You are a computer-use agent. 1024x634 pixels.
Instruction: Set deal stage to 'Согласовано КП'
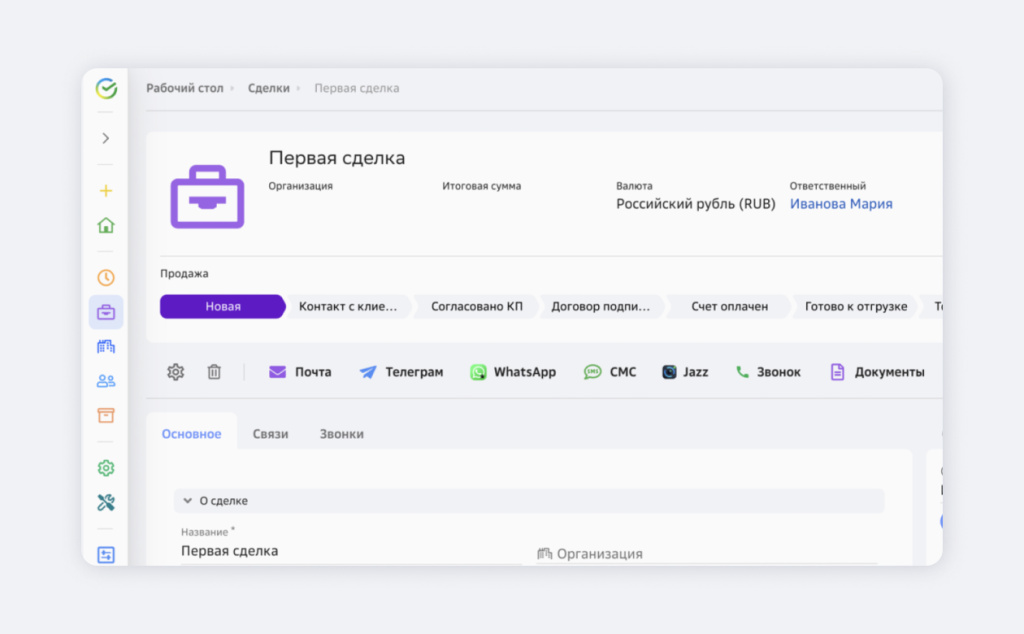tap(477, 307)
